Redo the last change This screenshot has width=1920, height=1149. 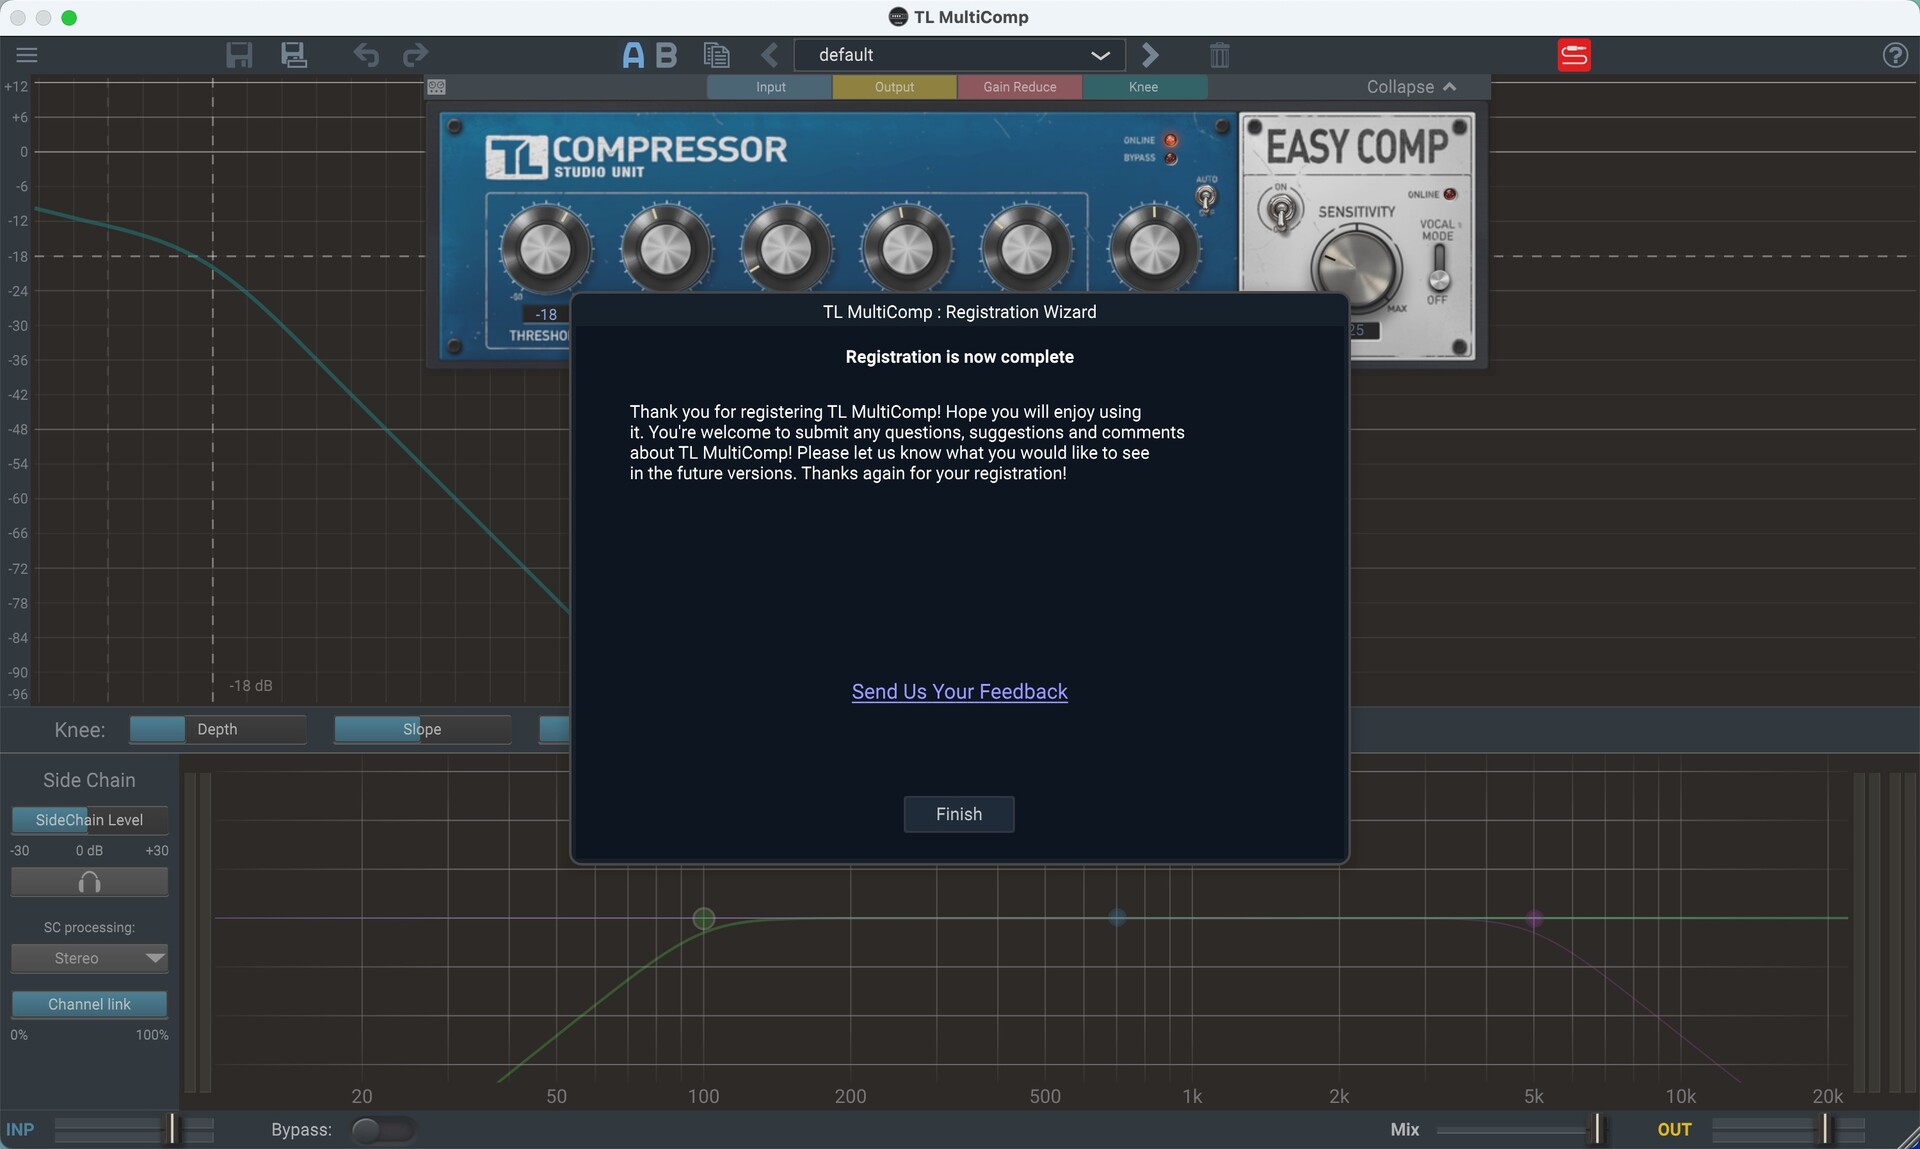[x=415, y=55]
